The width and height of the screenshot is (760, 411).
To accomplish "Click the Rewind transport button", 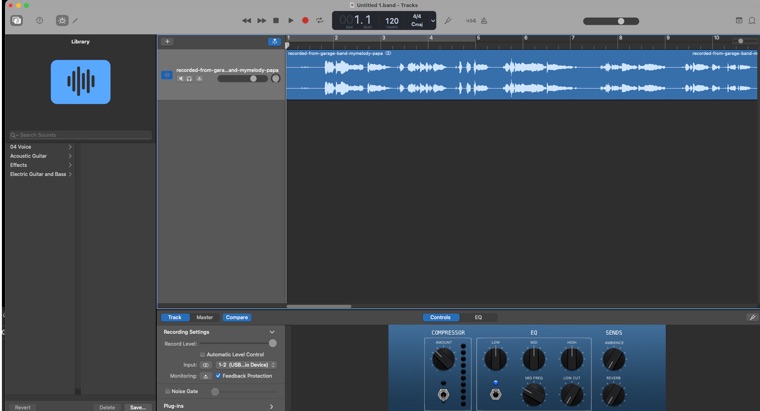I will [246, 20].
